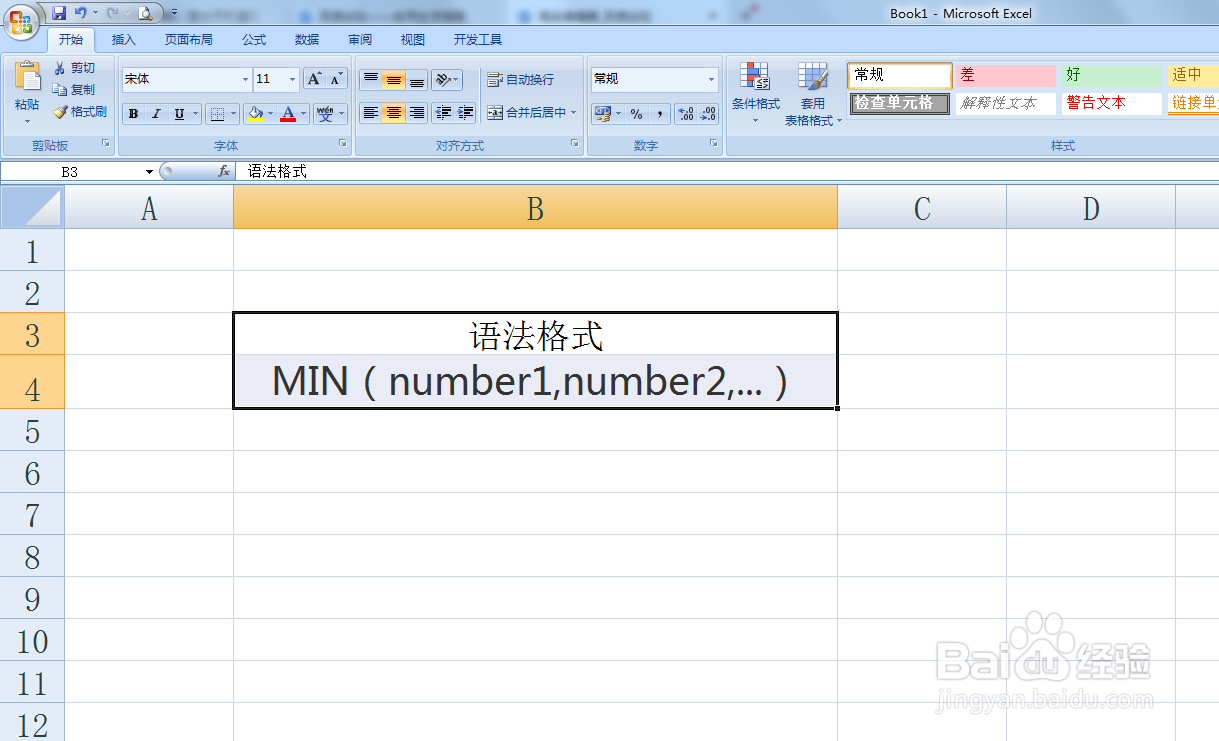Switch to the 数据 tab

(x=307, y=40)
